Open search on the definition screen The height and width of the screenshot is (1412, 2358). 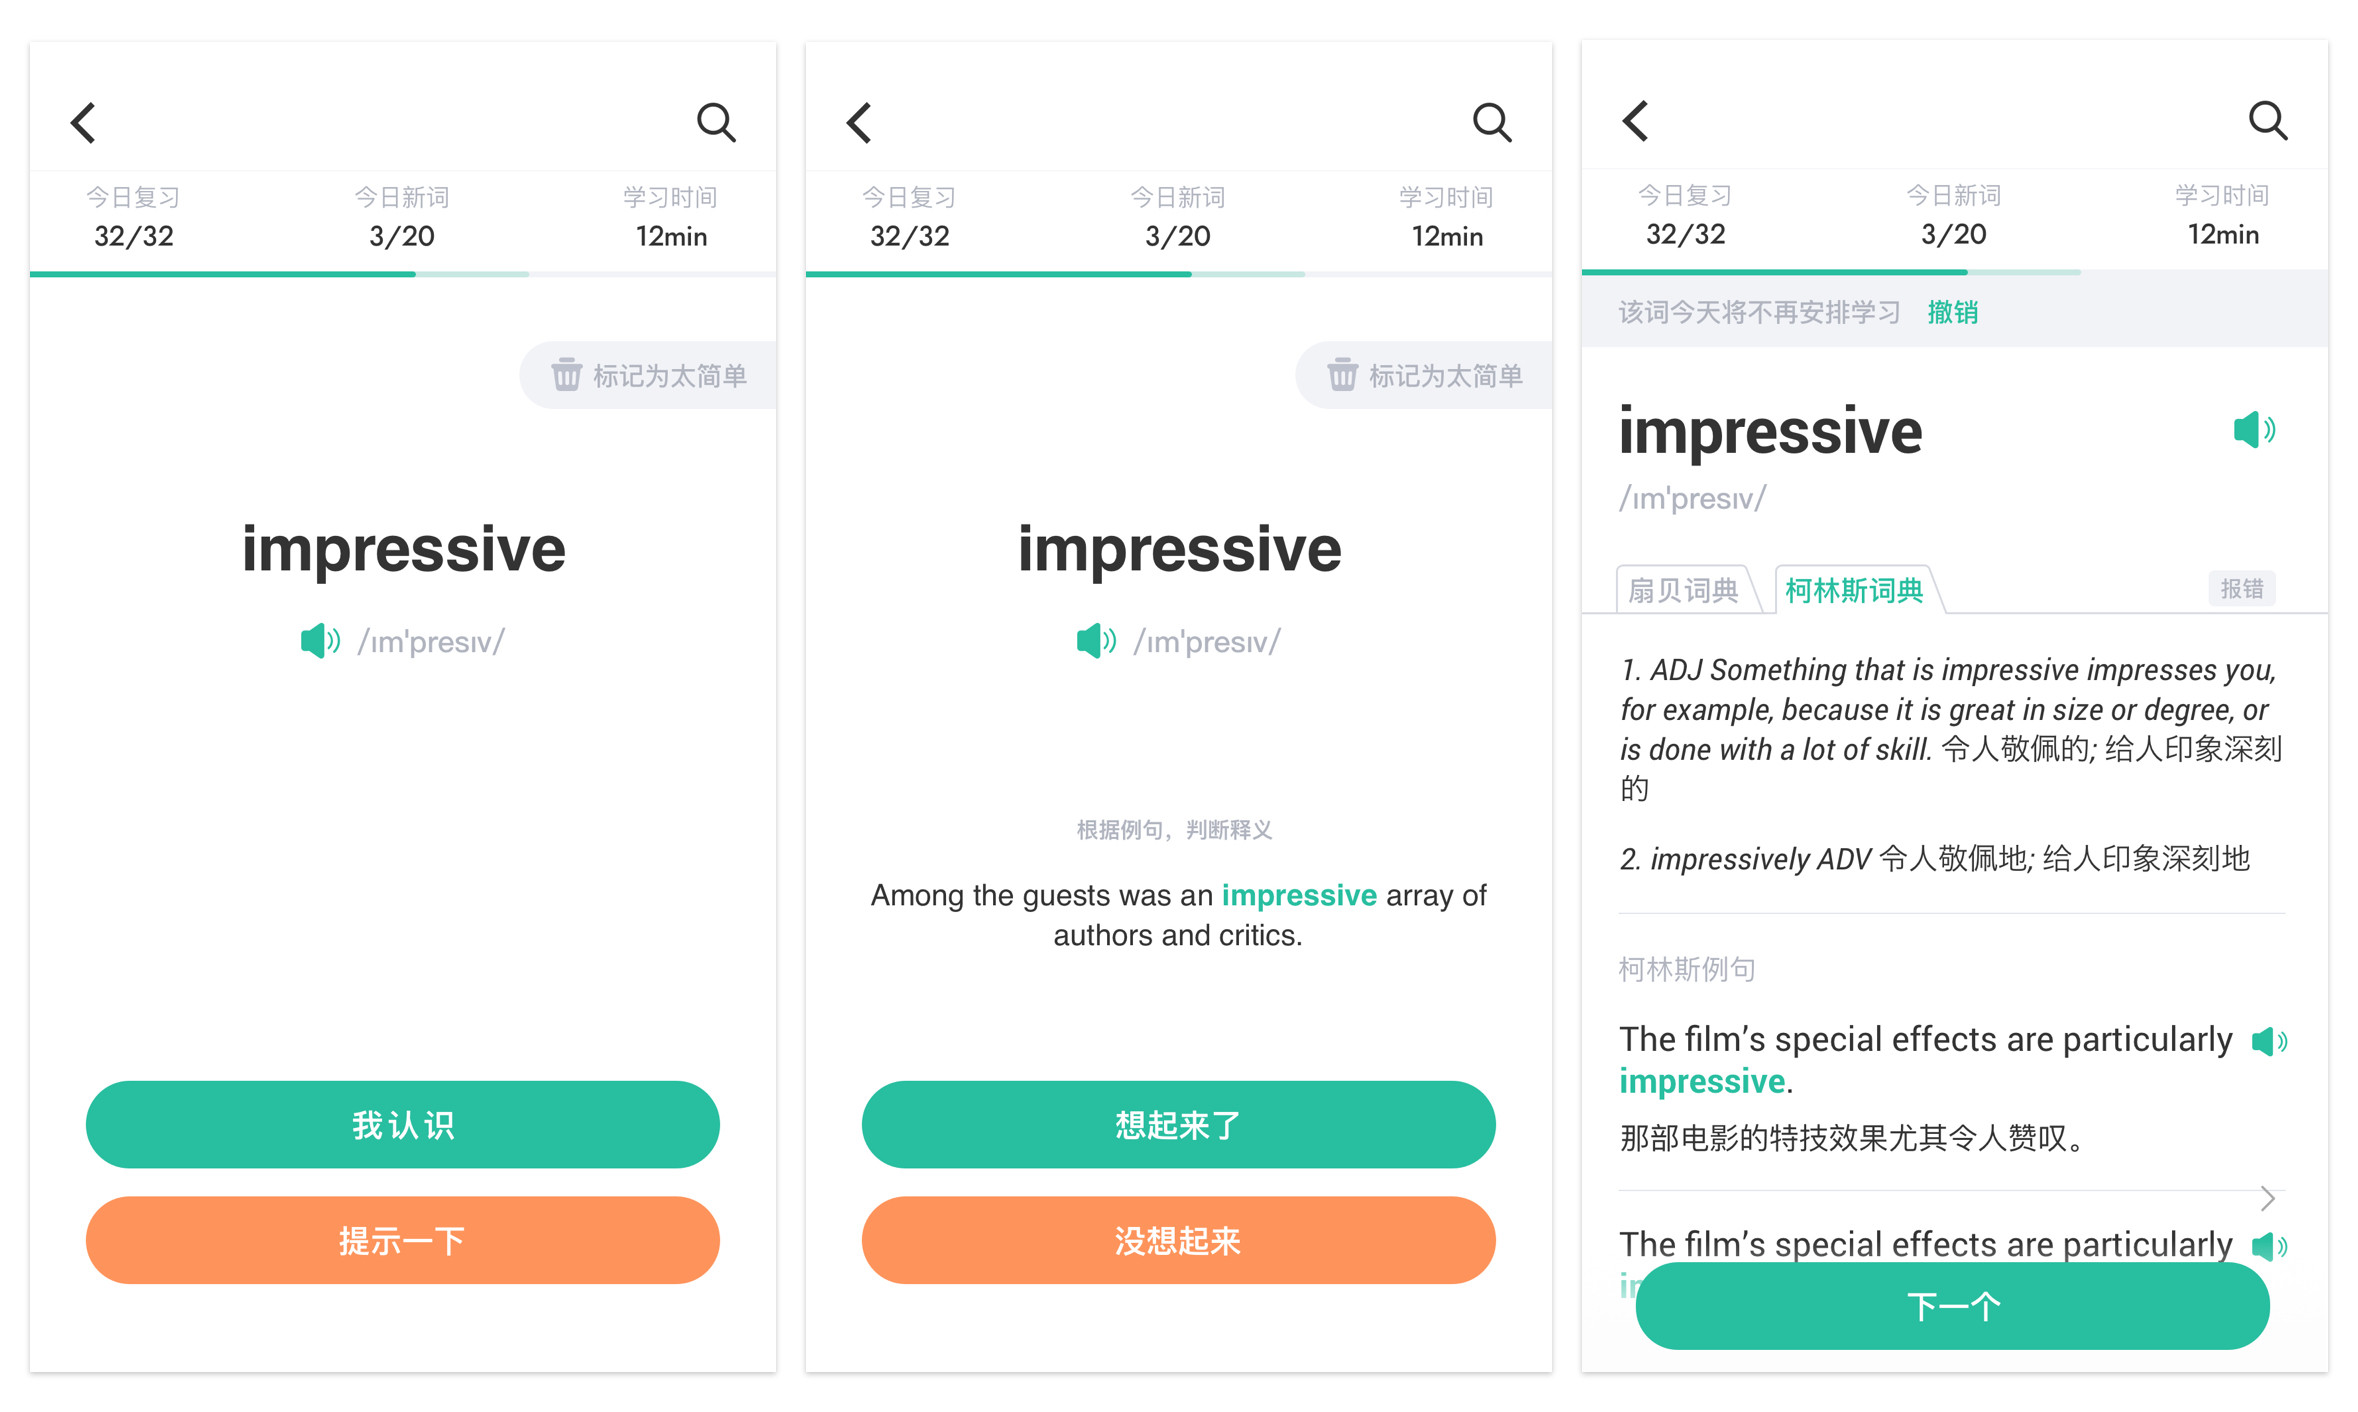(2268, 121)
